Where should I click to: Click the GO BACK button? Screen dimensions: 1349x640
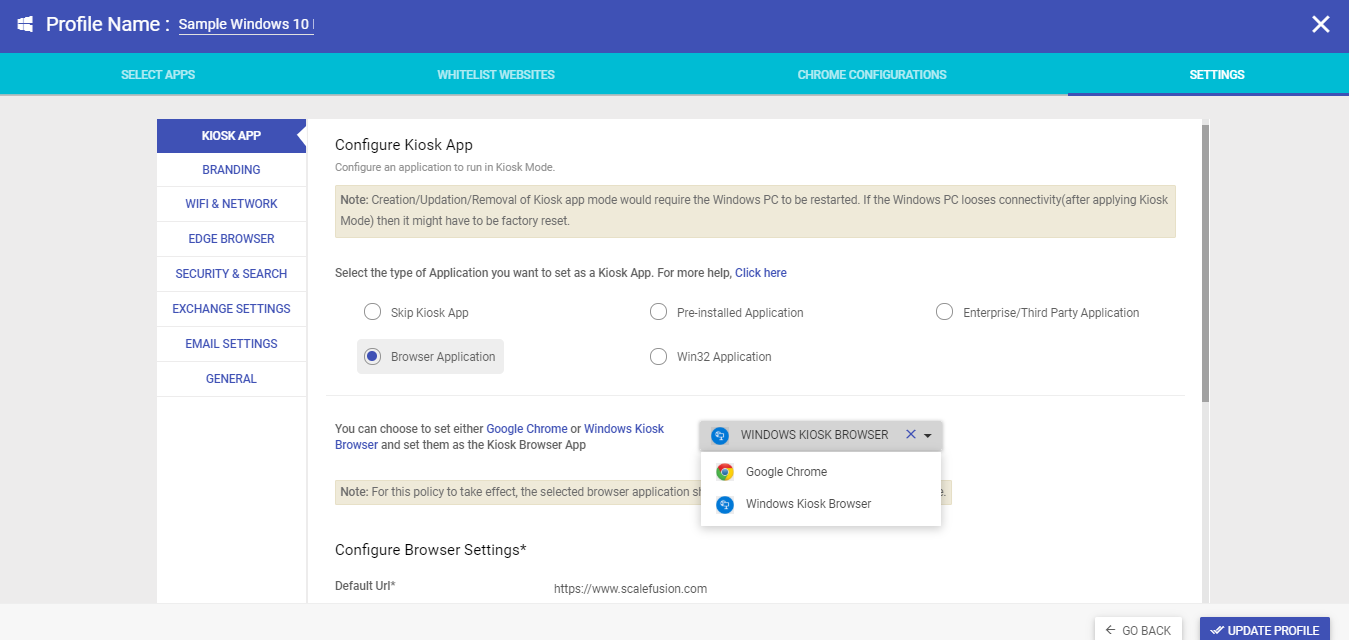[1138, 630]
